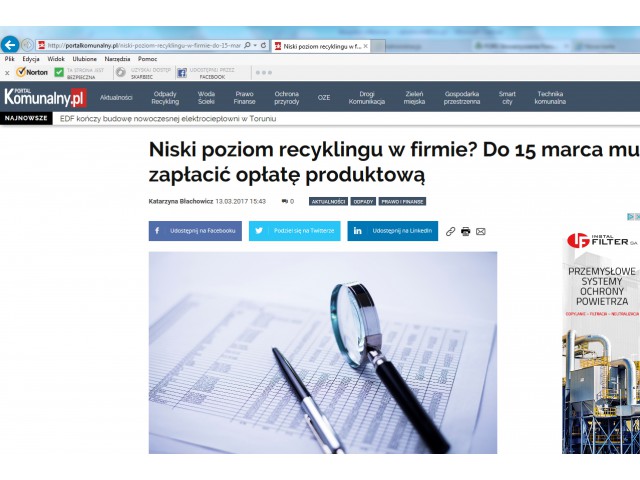Select Odpady Recykling navigation item
The image size is (640, 480).
165,98
